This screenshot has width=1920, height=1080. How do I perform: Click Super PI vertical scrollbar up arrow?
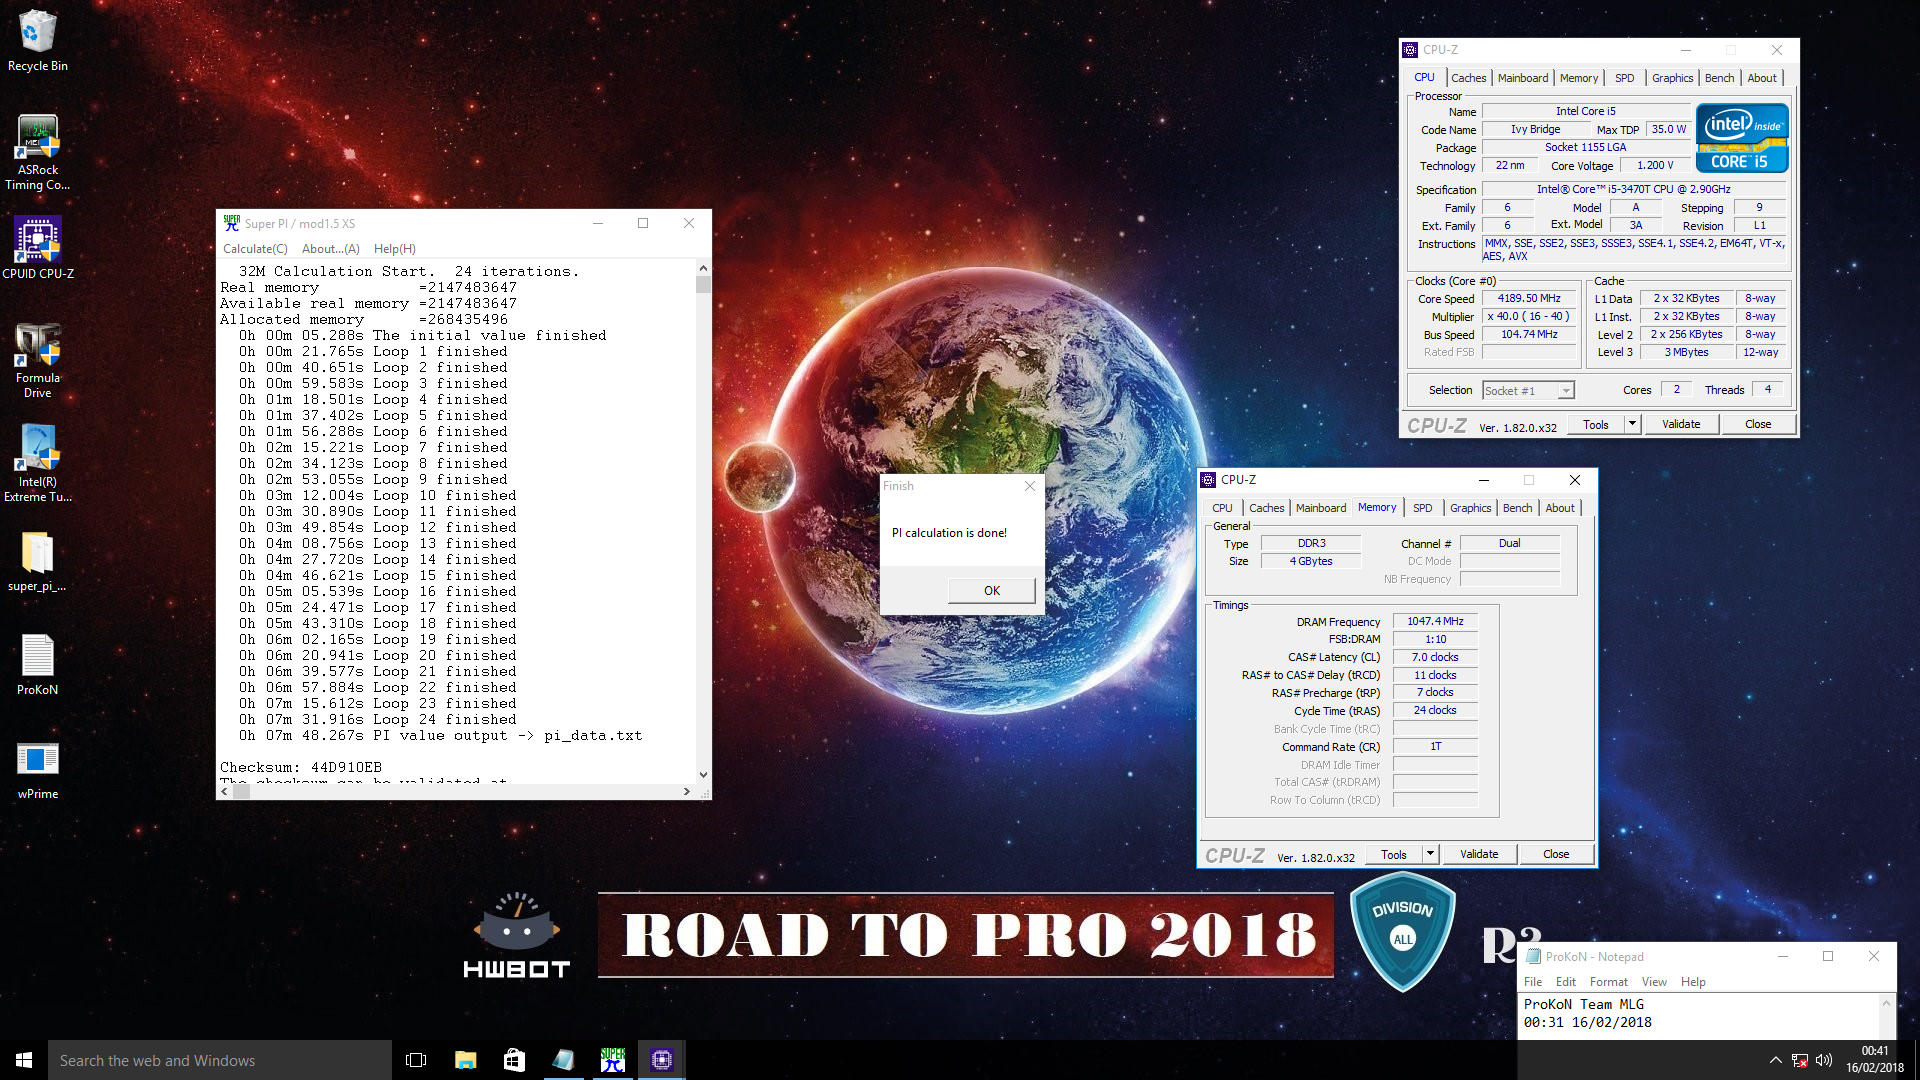703,268
